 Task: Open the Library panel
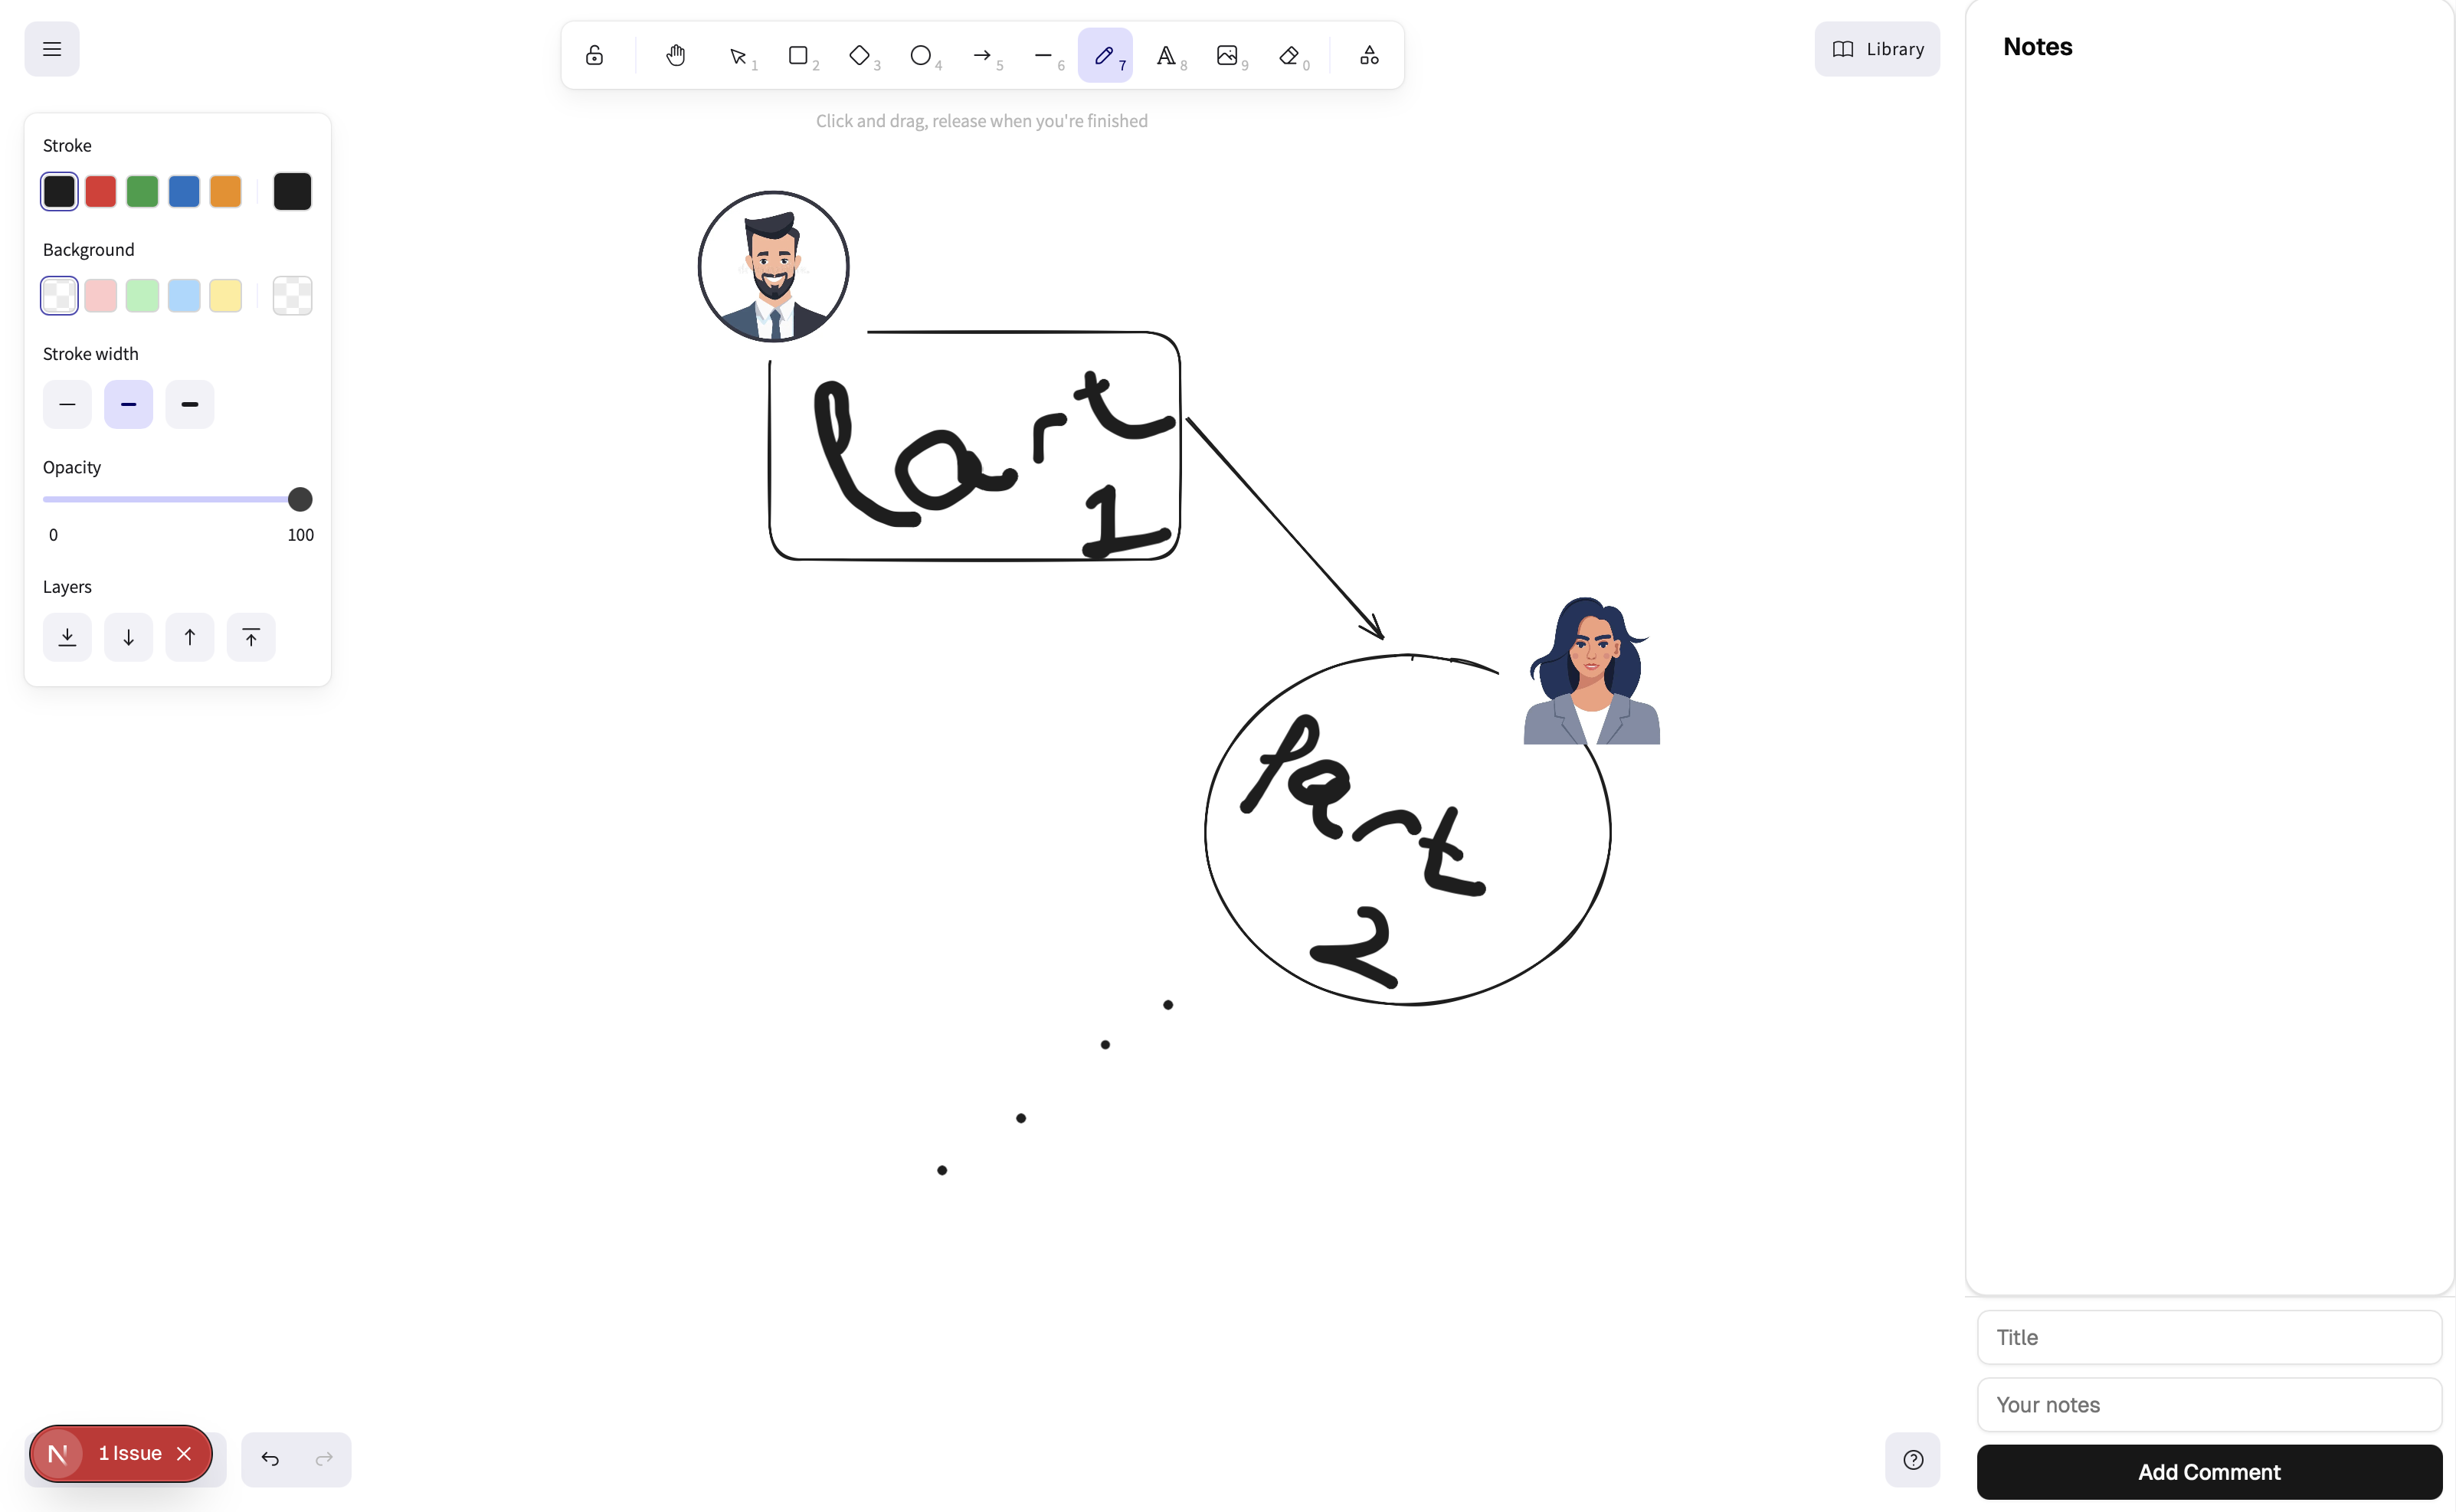1877,49
